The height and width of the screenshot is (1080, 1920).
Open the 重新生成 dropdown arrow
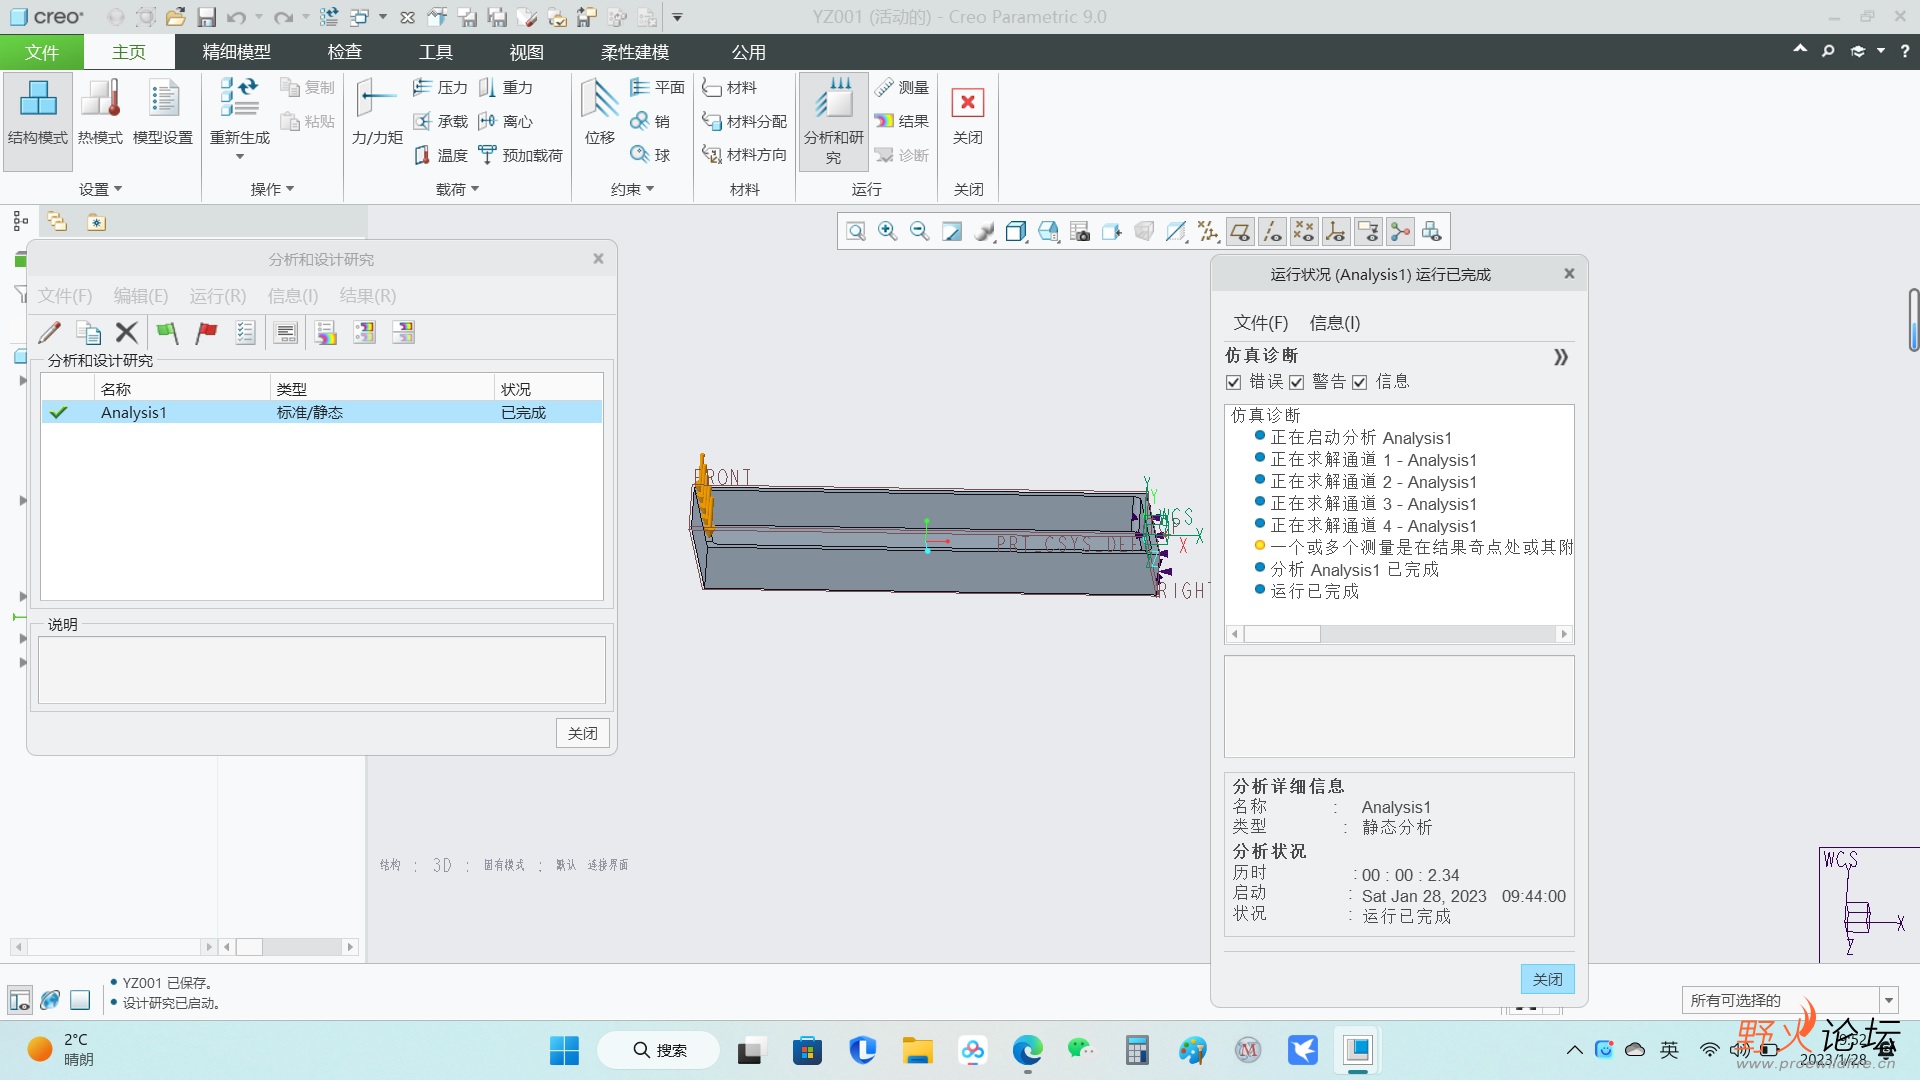pyautogui.click(x=240, y=157)
